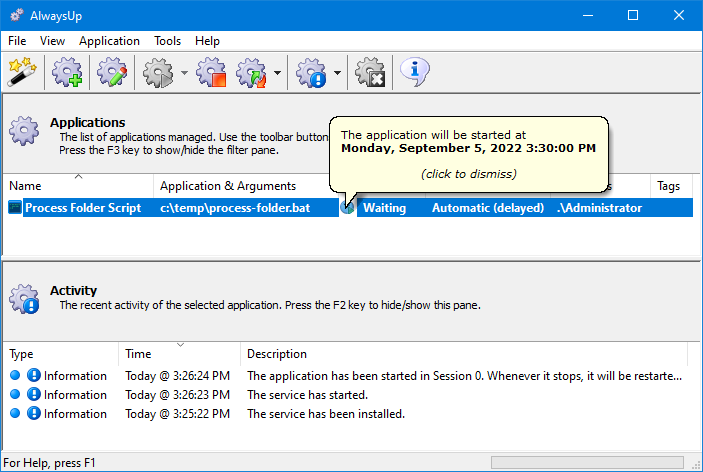This screenshot has width=703, height=472.
Task: Open the Start Application dropdown arrow
Action: 184,73
